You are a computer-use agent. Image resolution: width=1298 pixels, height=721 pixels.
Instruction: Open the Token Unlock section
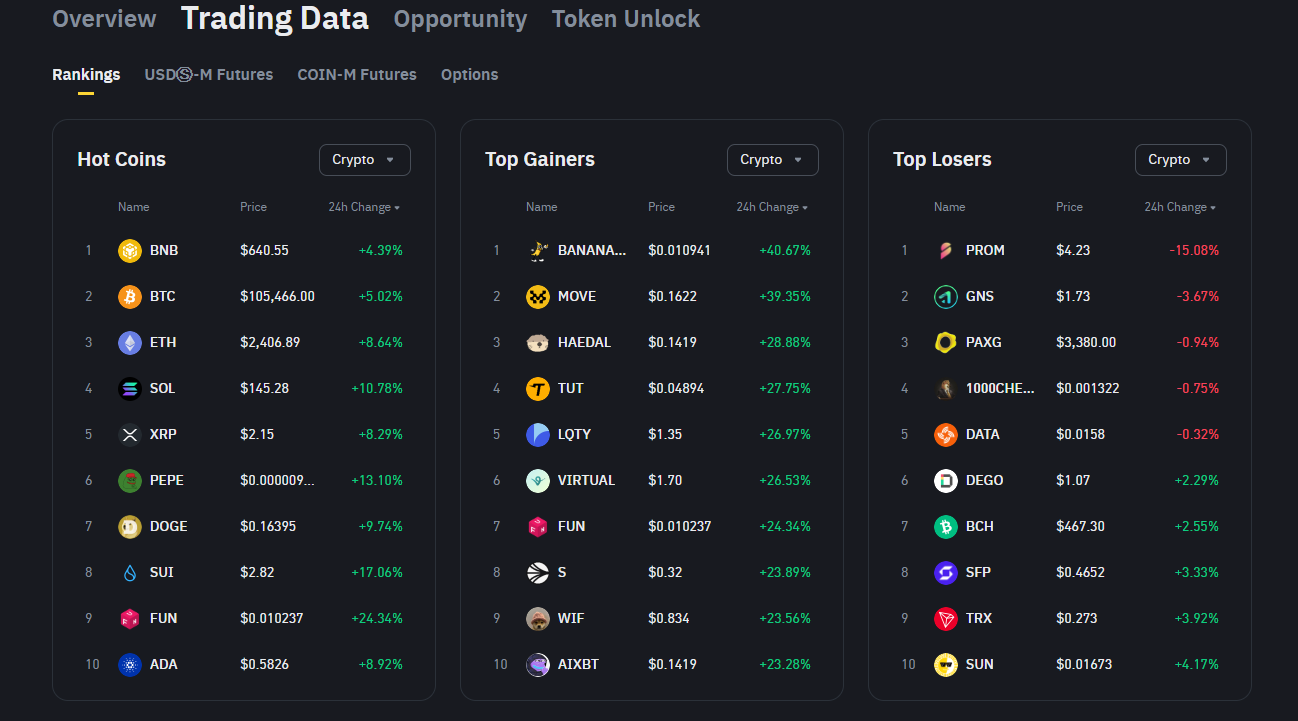[626, 19]
